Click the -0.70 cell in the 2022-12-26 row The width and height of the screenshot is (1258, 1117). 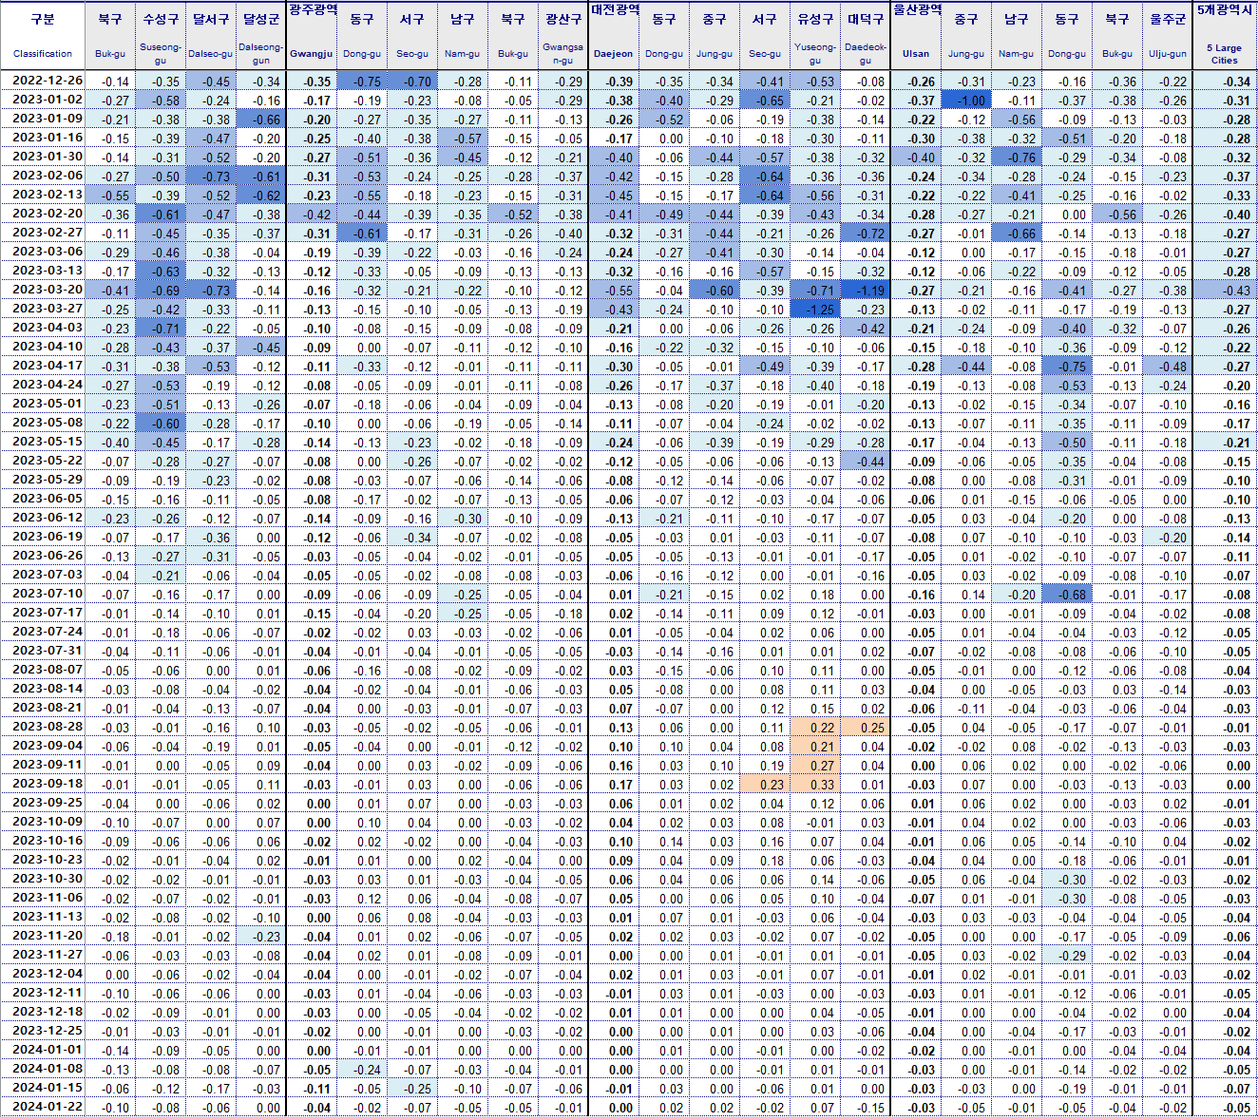pyautogui.click(x=411, y=80)
